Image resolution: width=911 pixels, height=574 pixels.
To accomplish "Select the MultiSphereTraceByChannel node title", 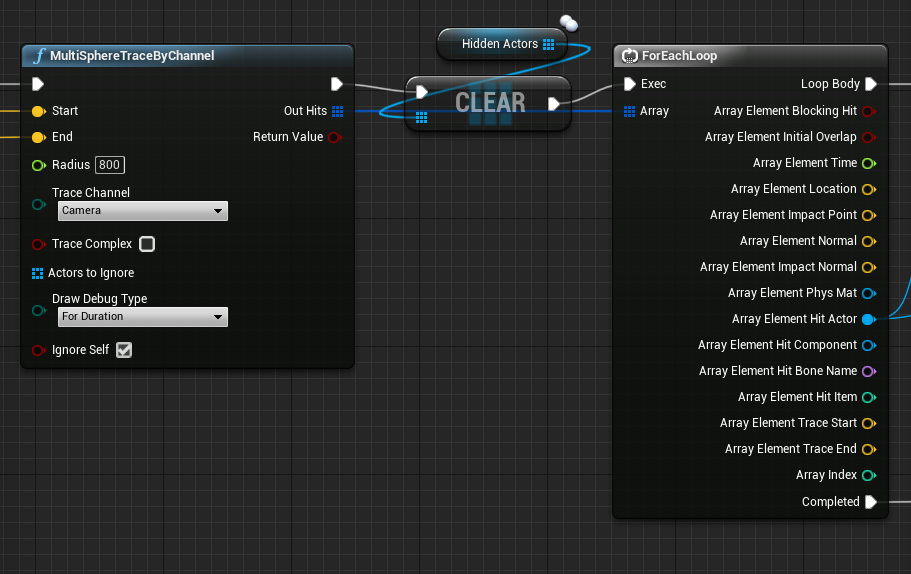I will (x=132, y=56).
